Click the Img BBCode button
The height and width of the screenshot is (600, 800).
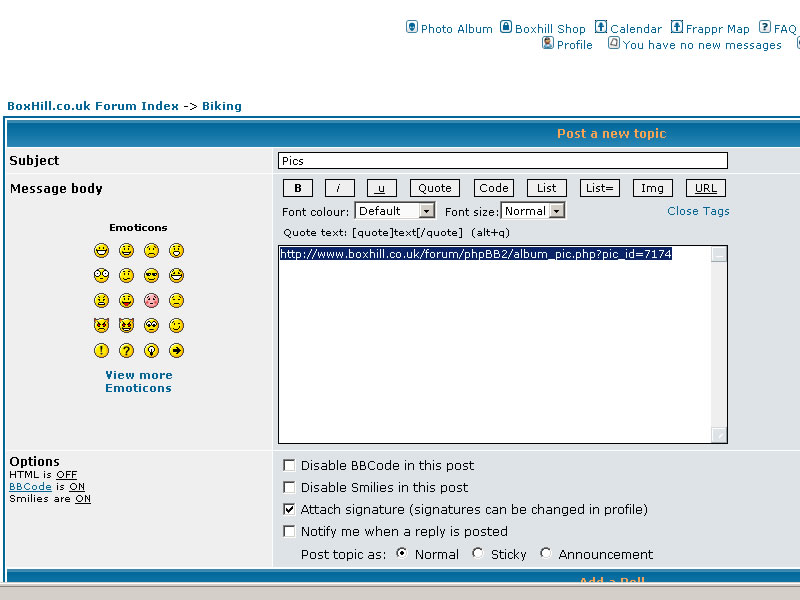click(x=652, y=188)
